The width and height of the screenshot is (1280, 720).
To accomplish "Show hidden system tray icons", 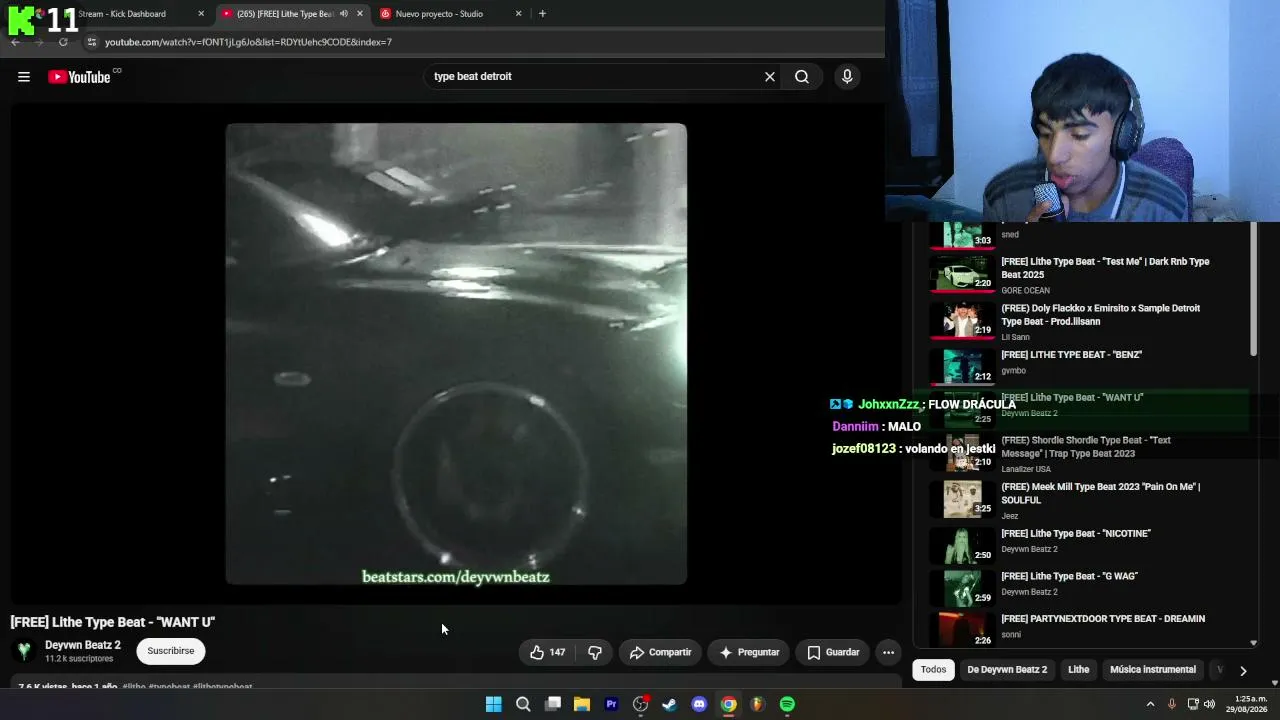I will [x=1150, y=704].
